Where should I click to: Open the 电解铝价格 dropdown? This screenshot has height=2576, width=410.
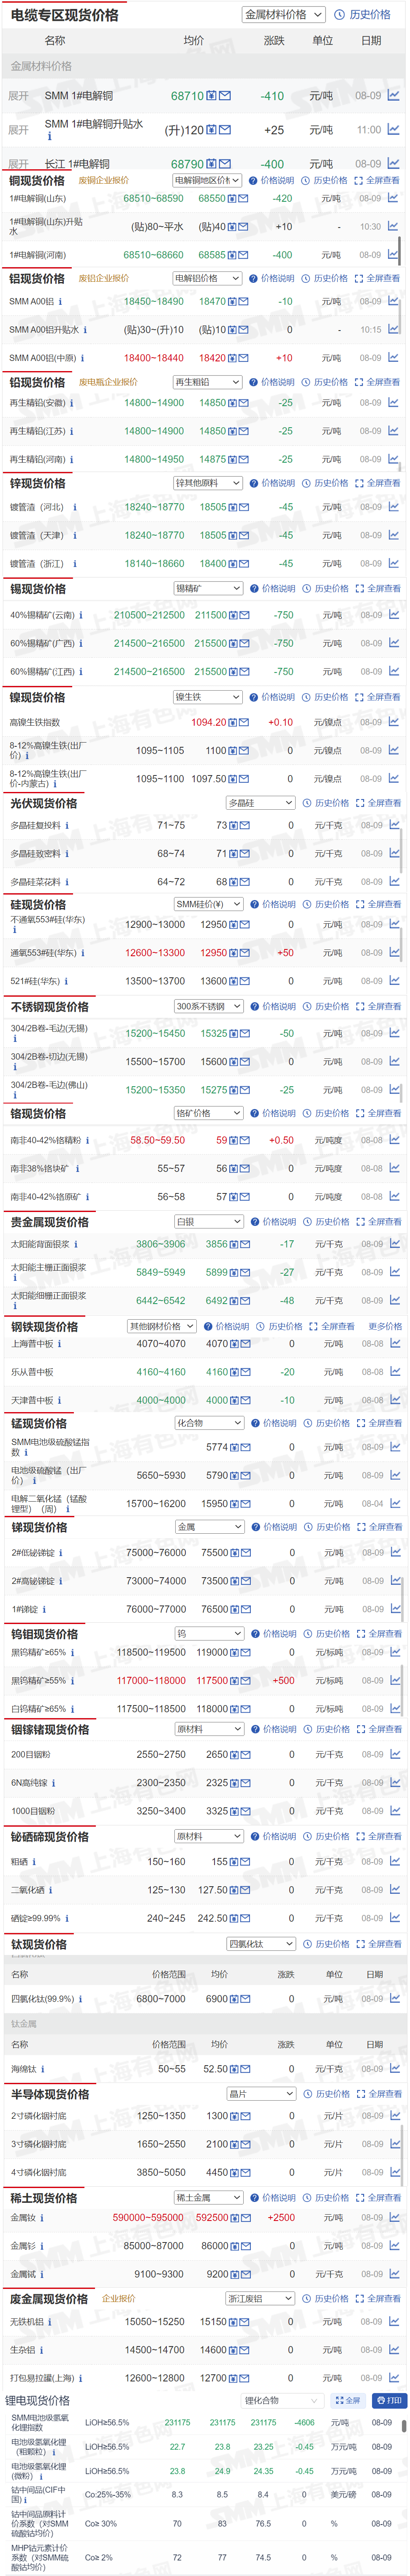[x=207, y=278]
